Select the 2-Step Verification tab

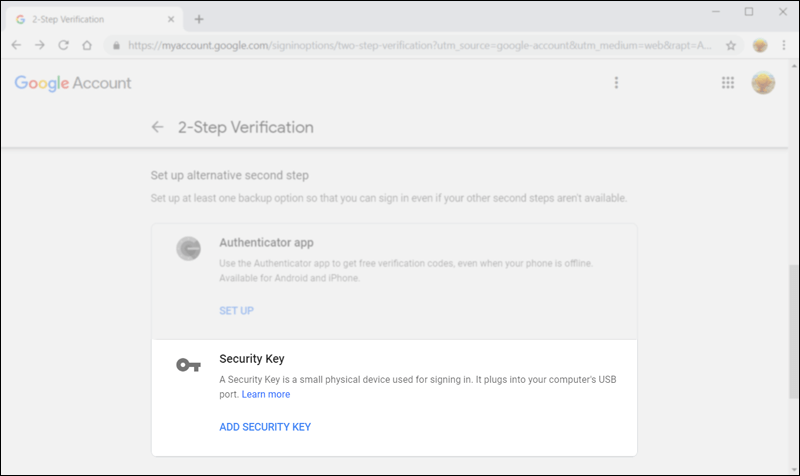tap(90, 19)
